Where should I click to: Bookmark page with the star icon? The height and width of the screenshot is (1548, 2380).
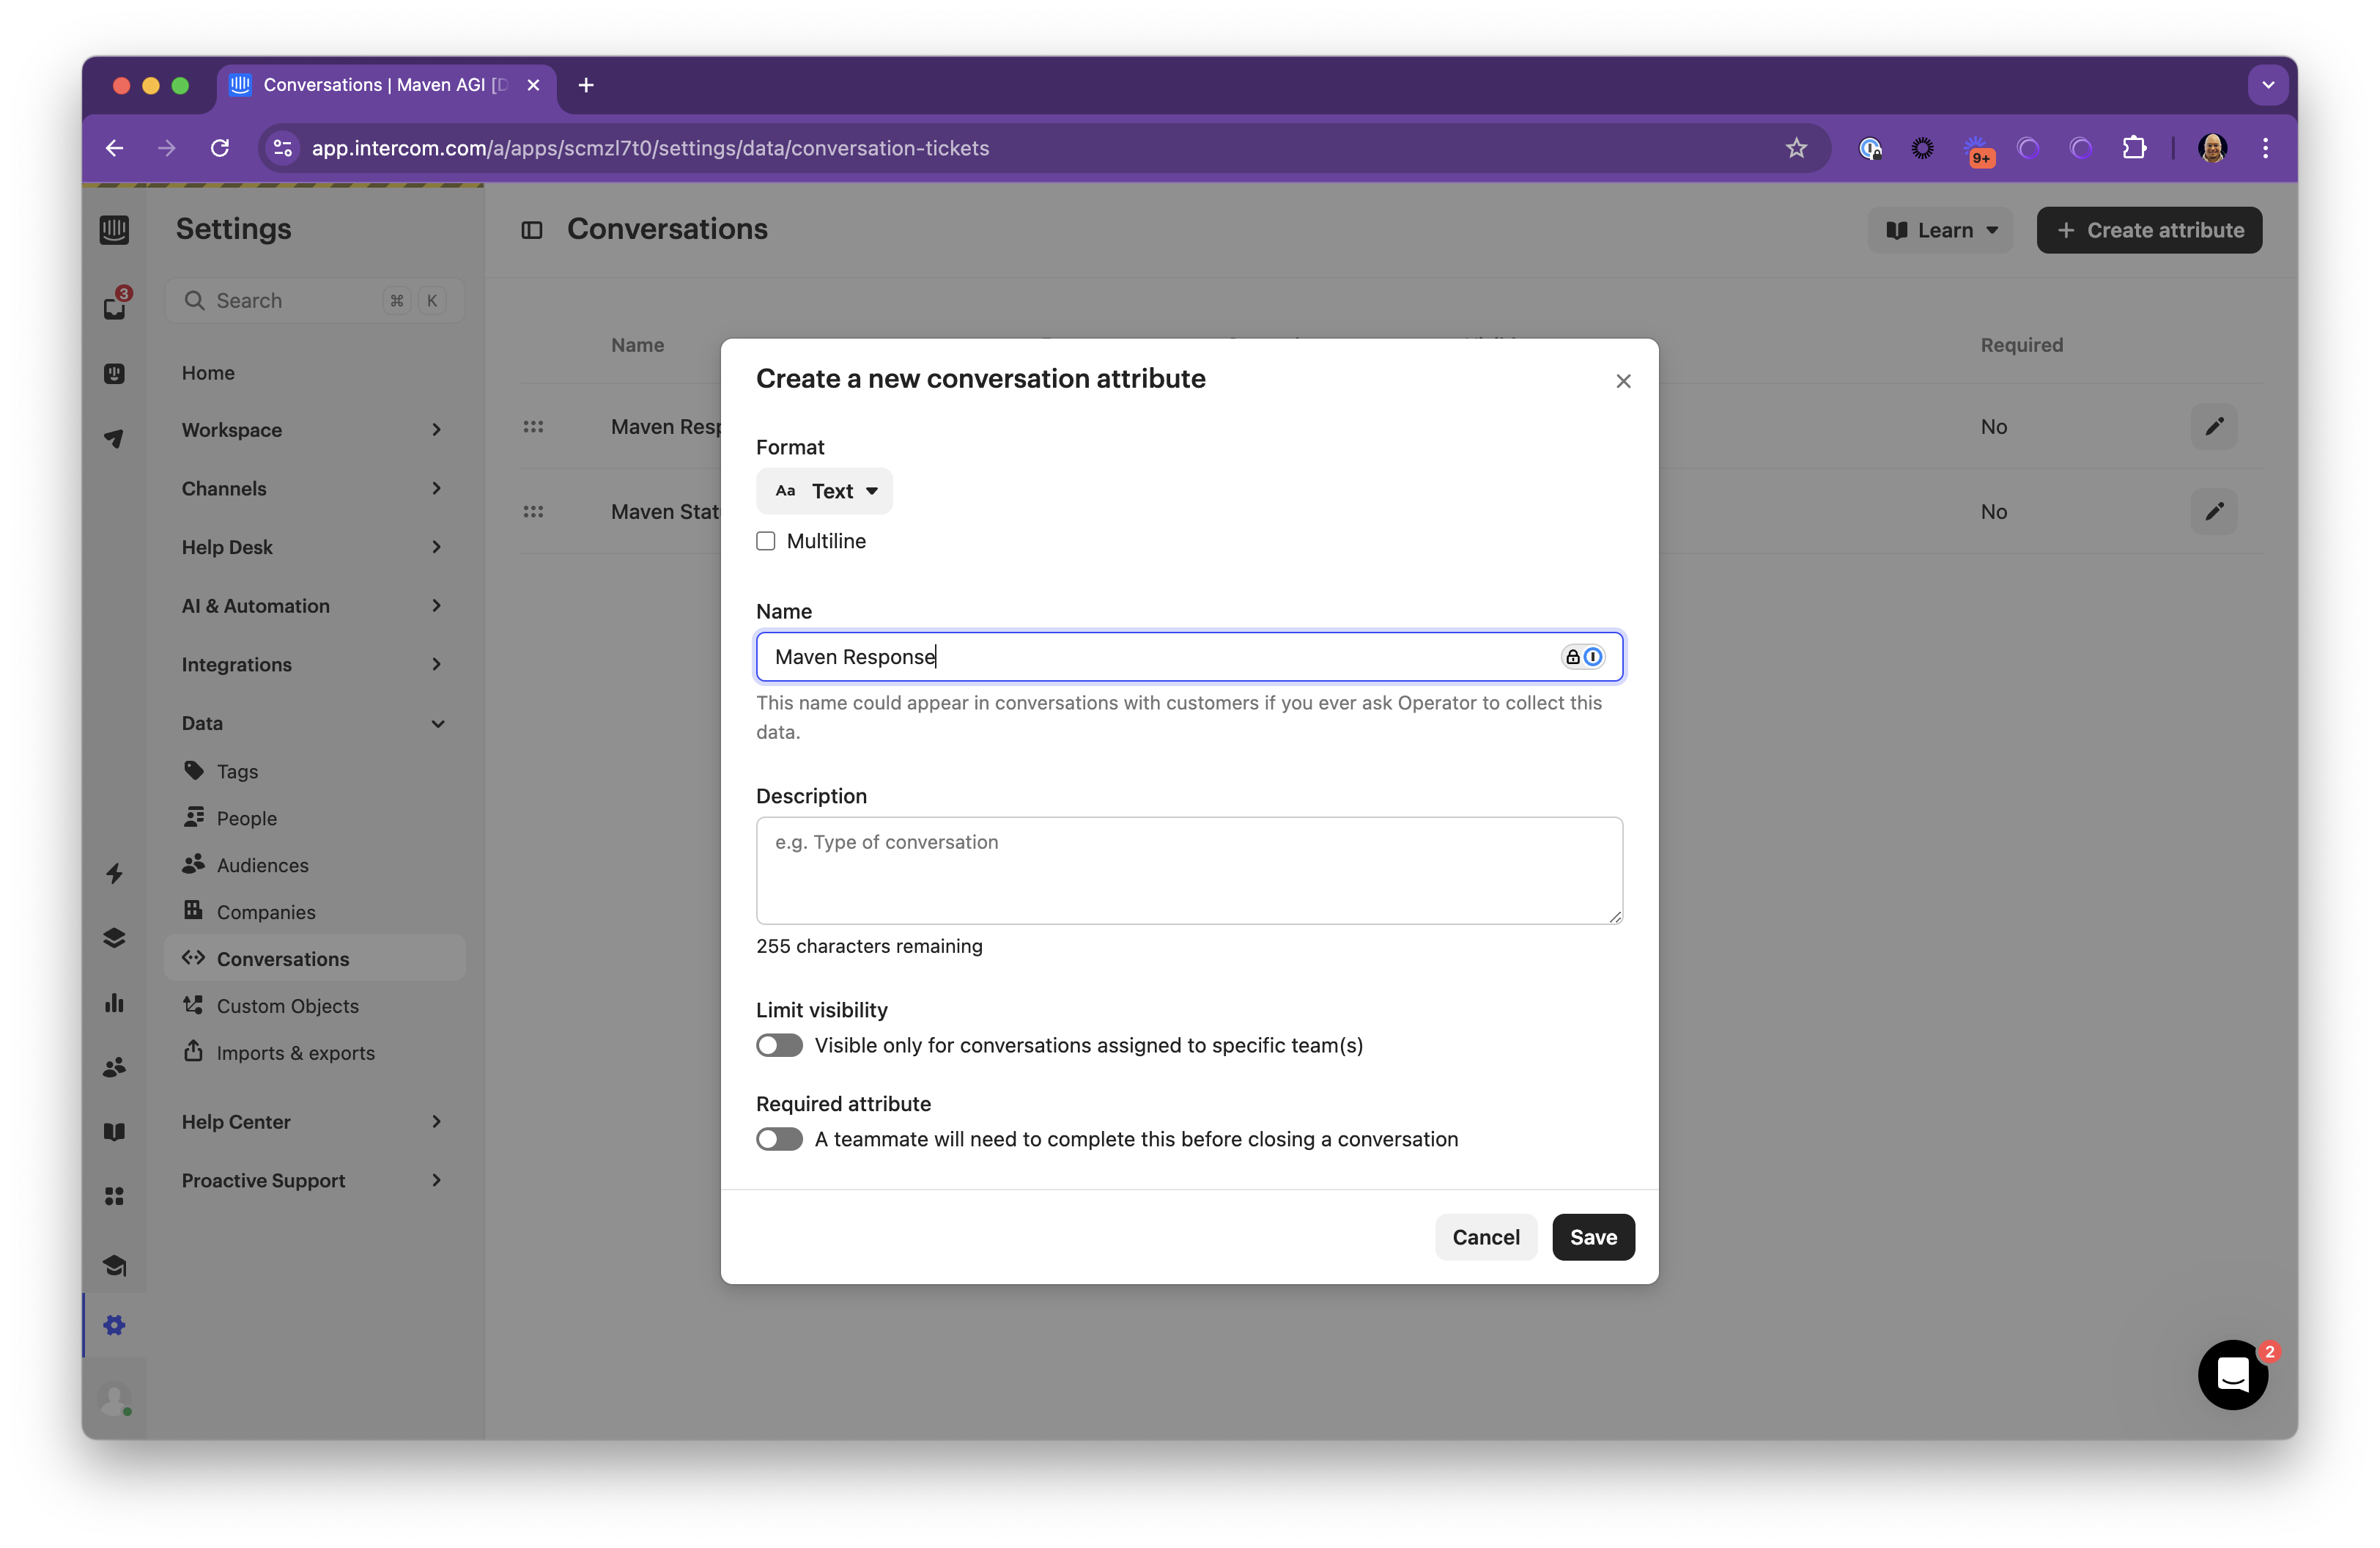click(x=1796, y=148)
